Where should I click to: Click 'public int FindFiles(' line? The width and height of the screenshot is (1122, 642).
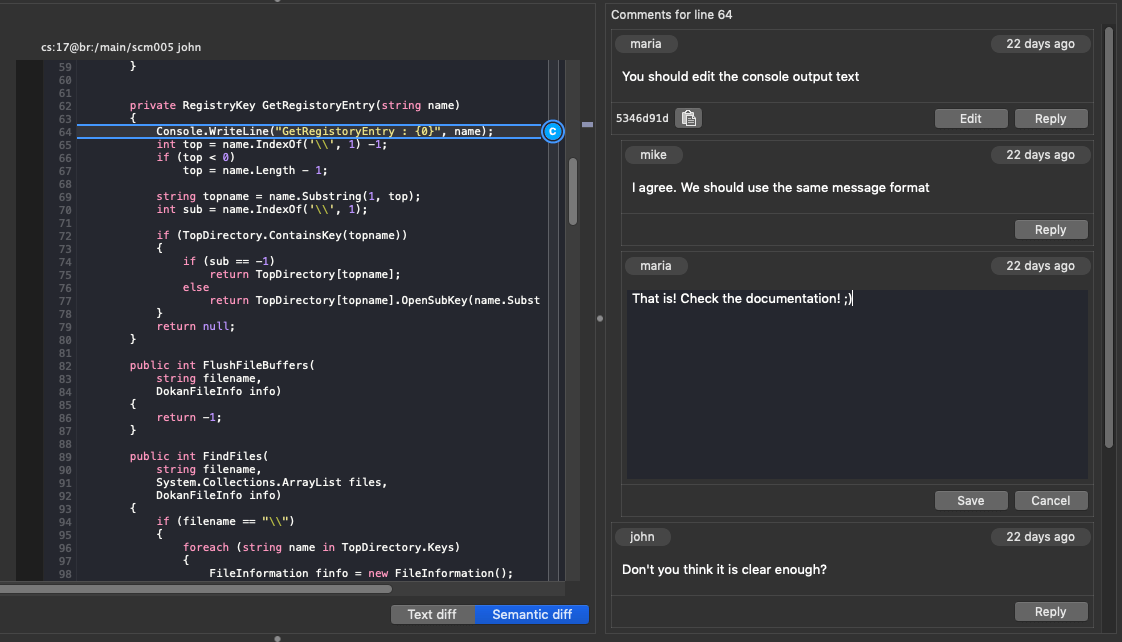tap(199, 456)
